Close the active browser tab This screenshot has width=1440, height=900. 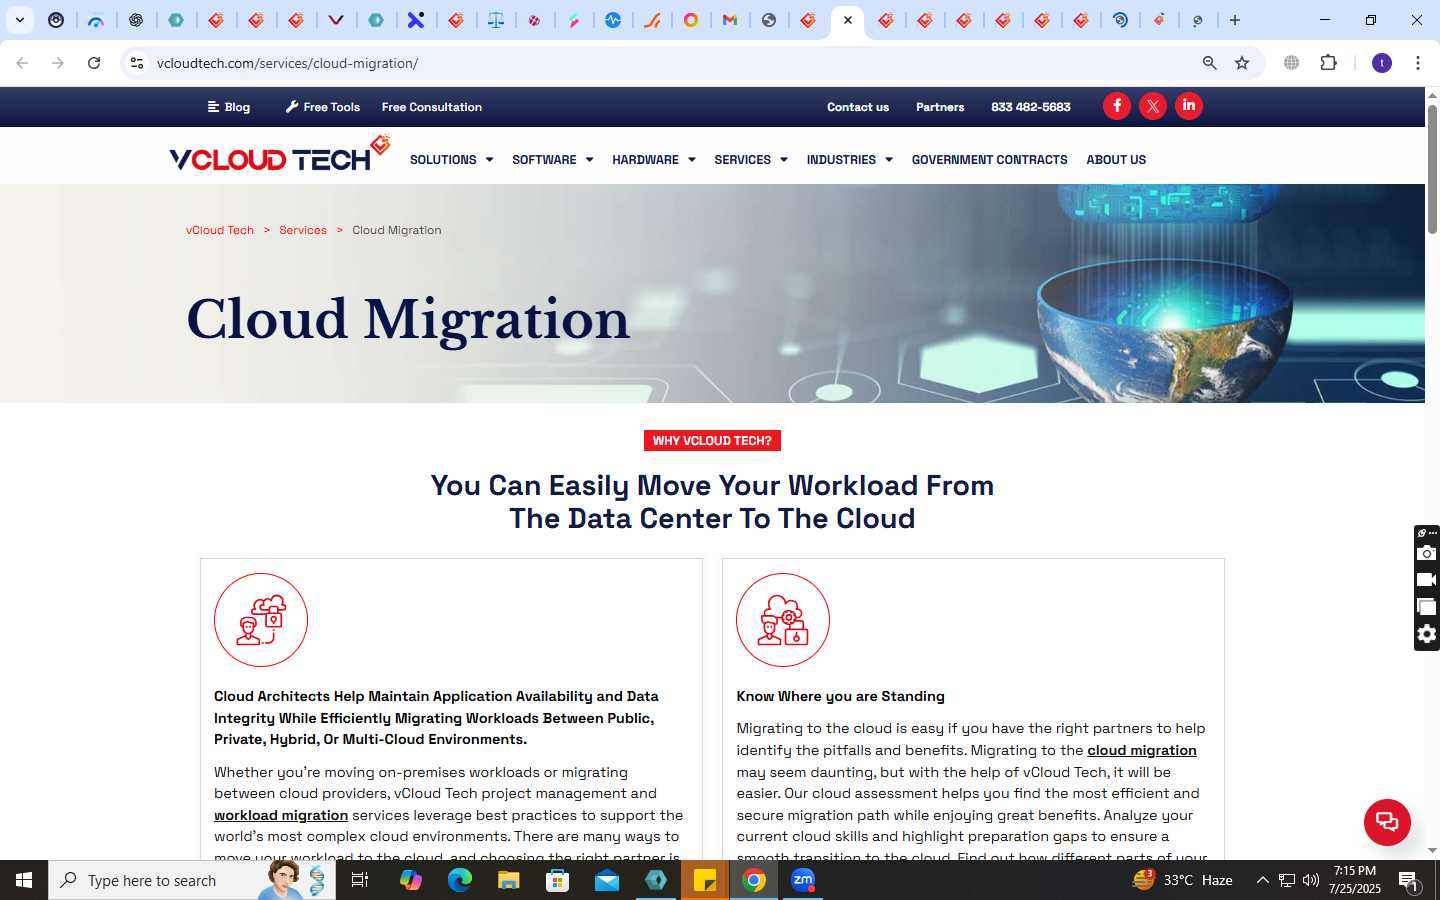coord(847,20)
